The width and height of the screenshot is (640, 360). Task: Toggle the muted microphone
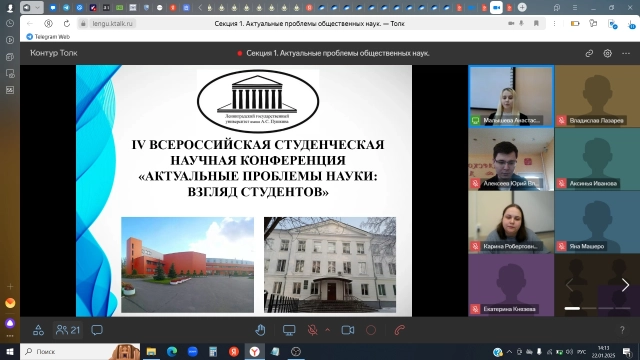(312, 330)
